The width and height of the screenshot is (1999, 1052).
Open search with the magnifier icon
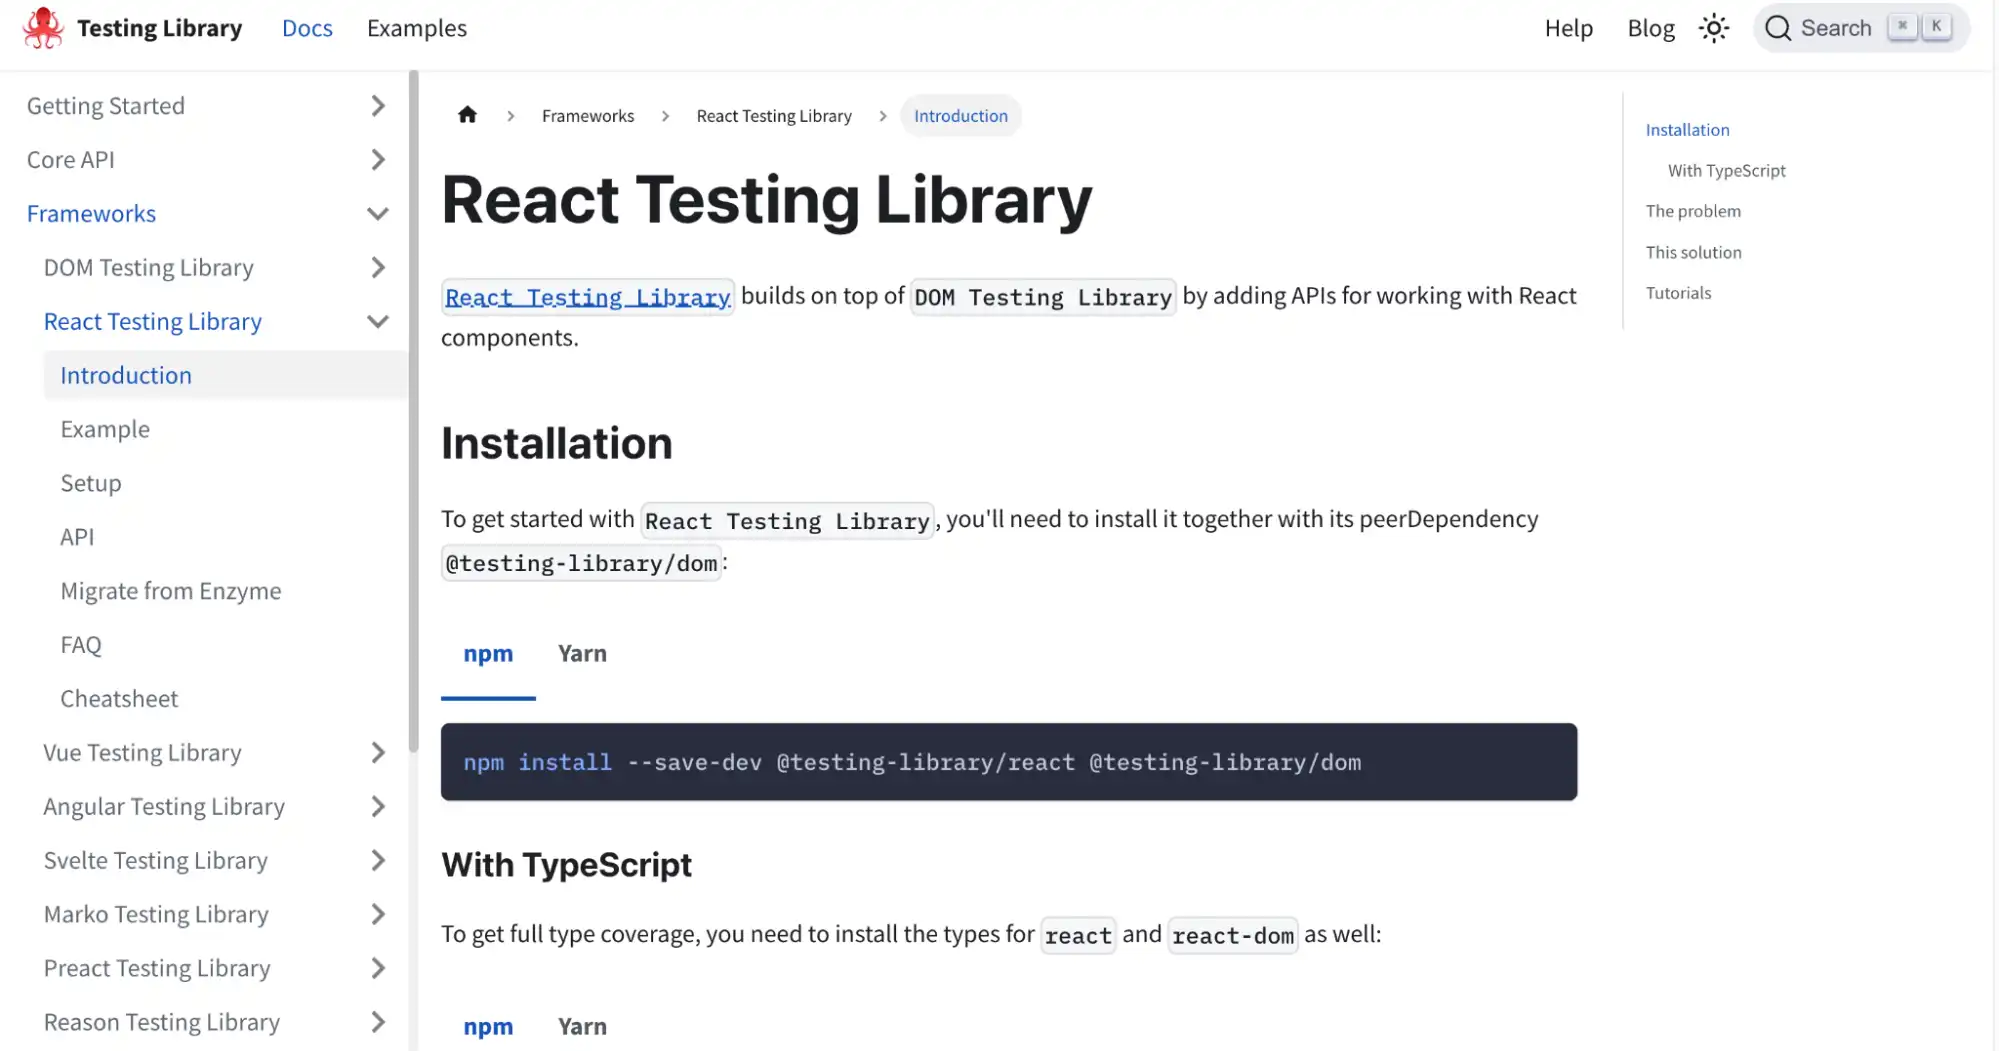(x=1778, y=28)
